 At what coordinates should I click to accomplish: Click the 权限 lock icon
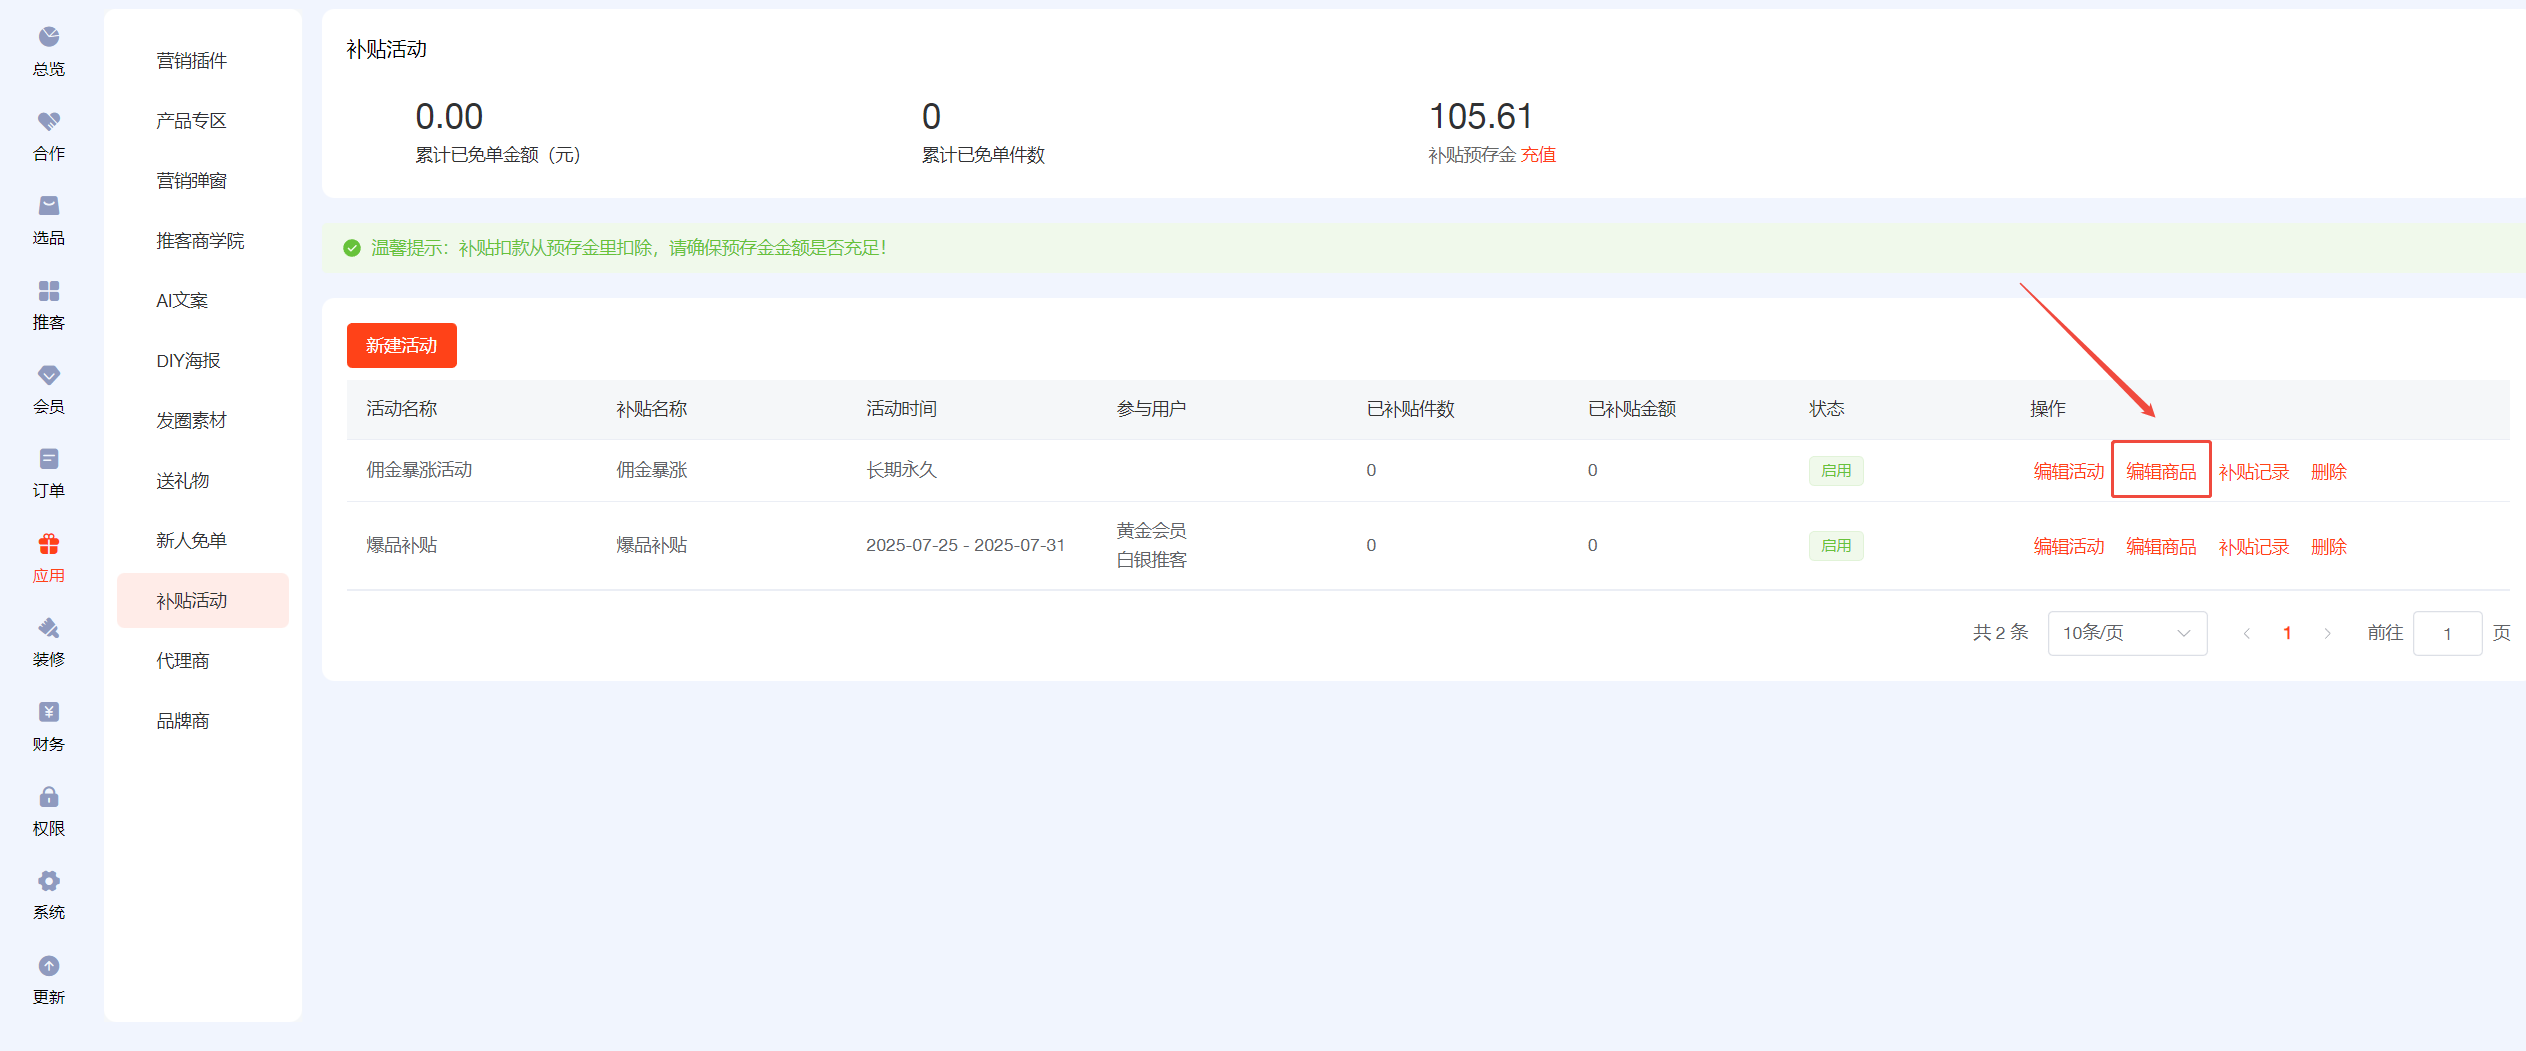pos(48,797)
